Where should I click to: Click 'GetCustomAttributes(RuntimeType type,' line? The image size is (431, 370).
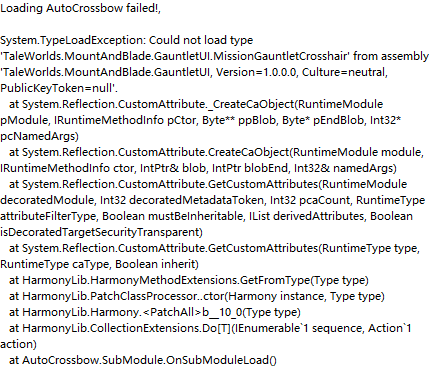(214, 248)
